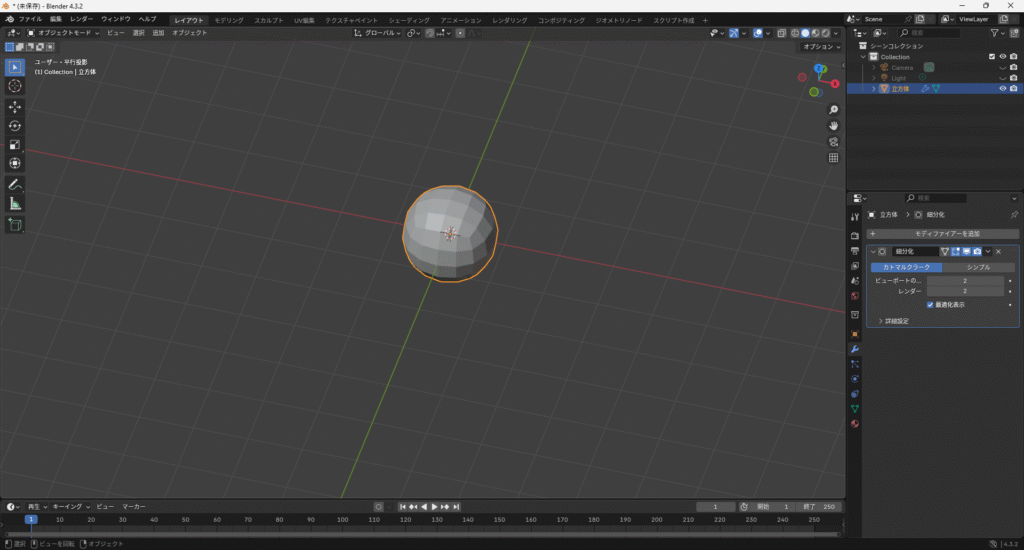Toggle modifier render display button
The width and height of the screenshot is (1024, 550).
coord(977,251)
